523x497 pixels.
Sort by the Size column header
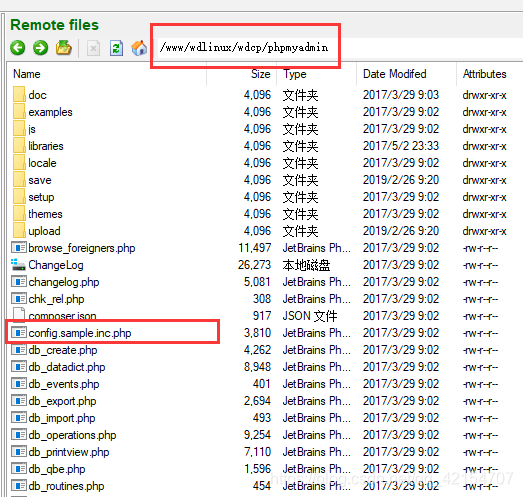(x=261, y=74)
